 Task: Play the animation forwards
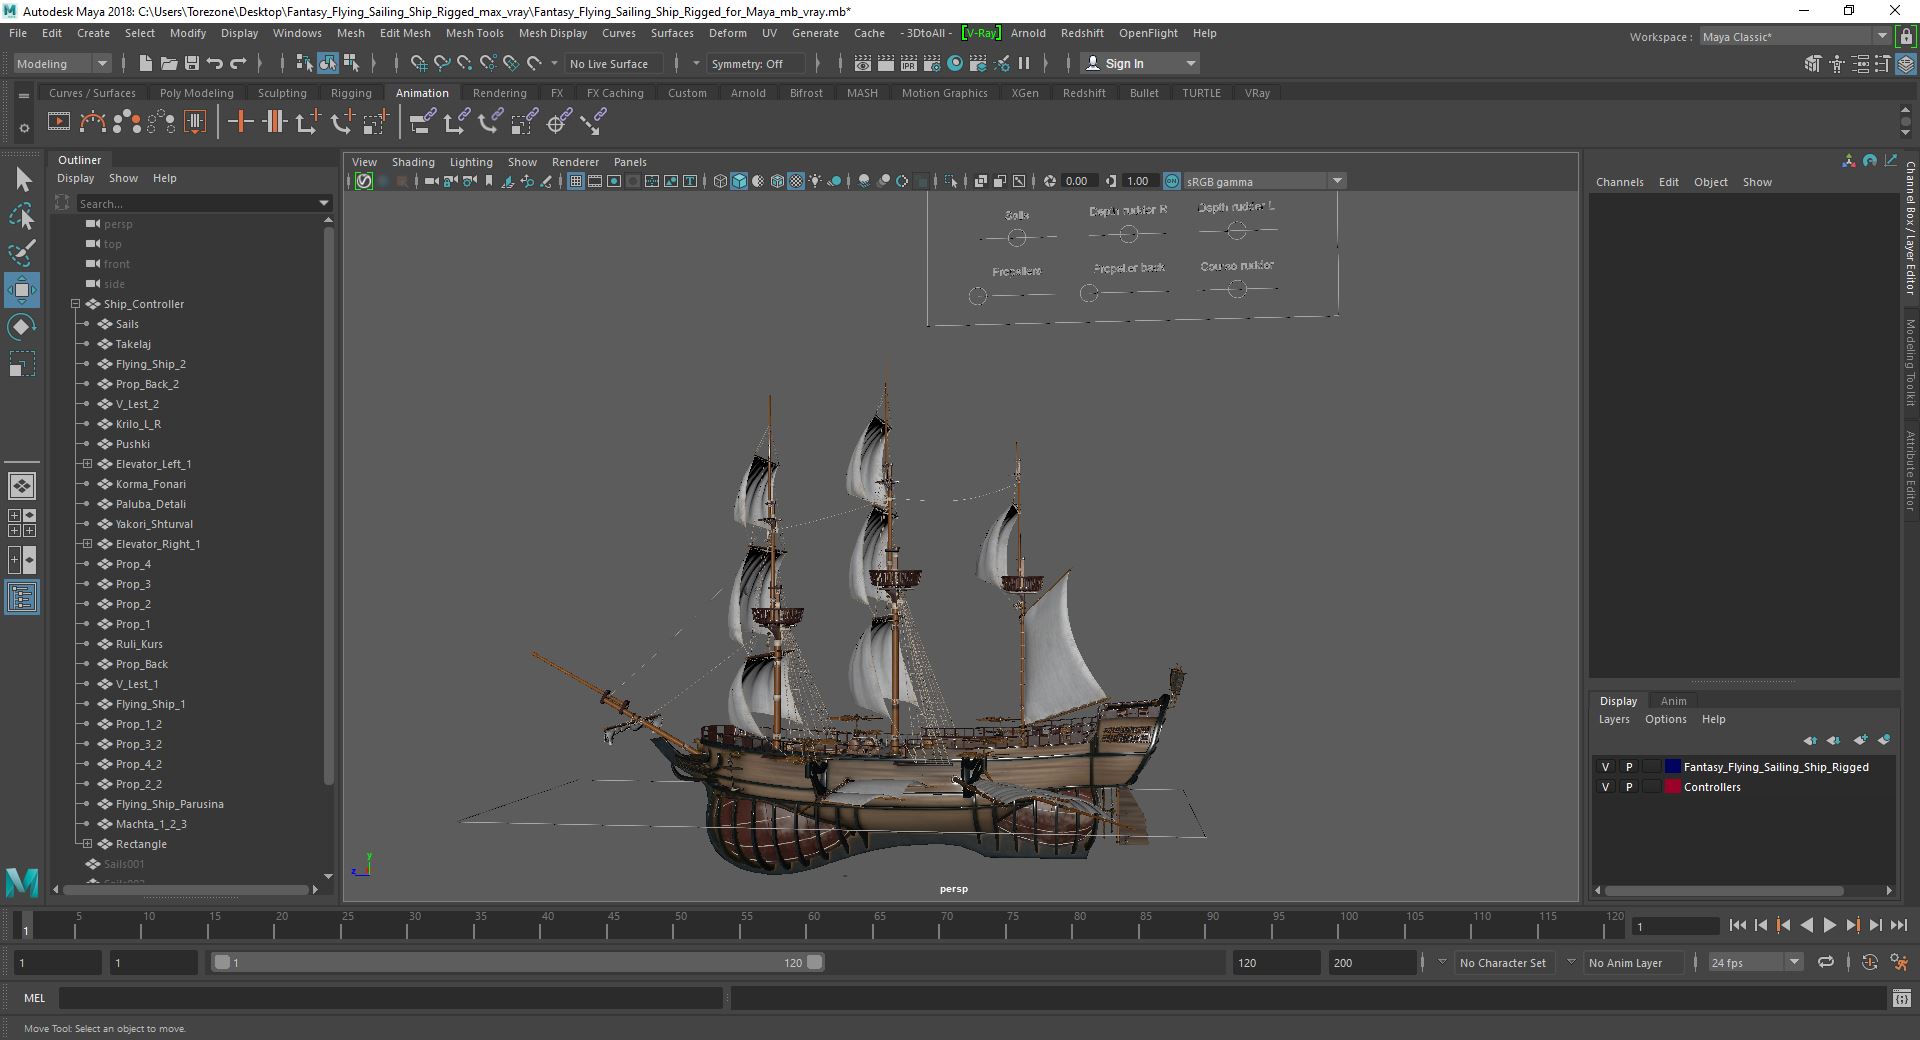coord(1829,925)
